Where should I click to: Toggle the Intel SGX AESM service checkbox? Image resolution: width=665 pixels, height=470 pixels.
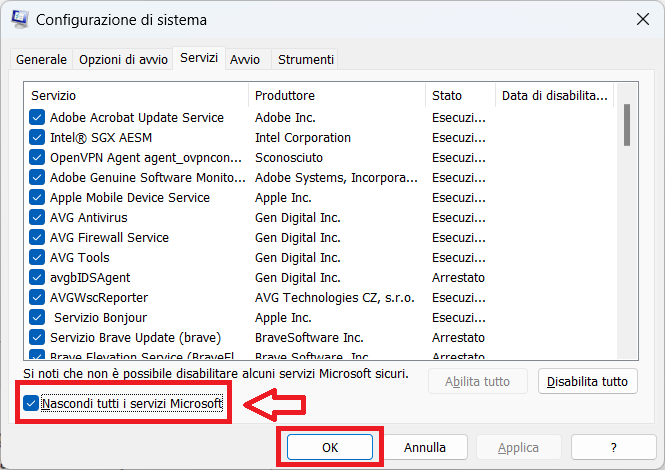click(37, 138)
